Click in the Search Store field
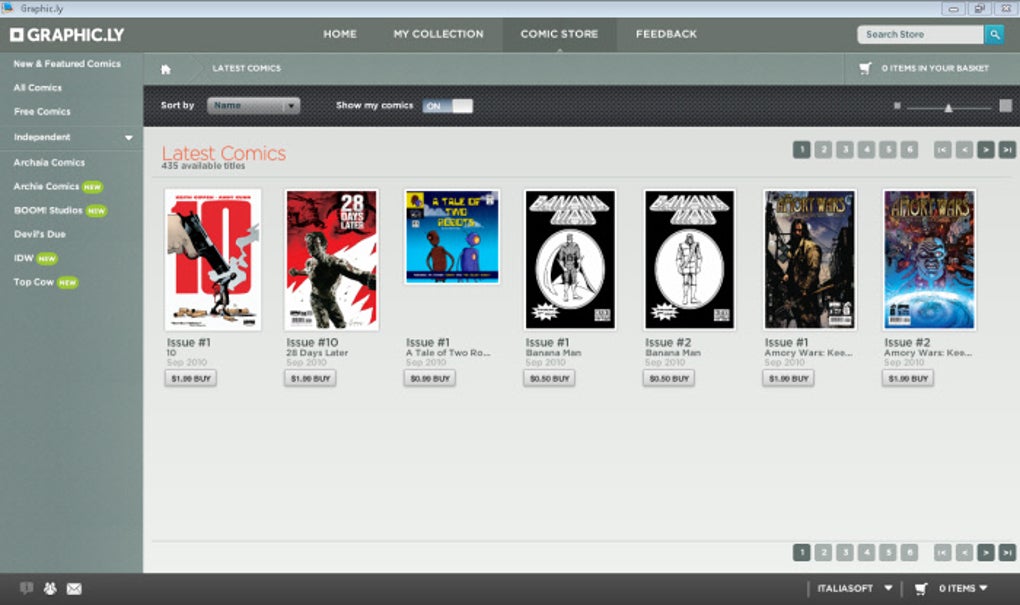This screenshot has width=1020, height=605. (x=920, y=34)
